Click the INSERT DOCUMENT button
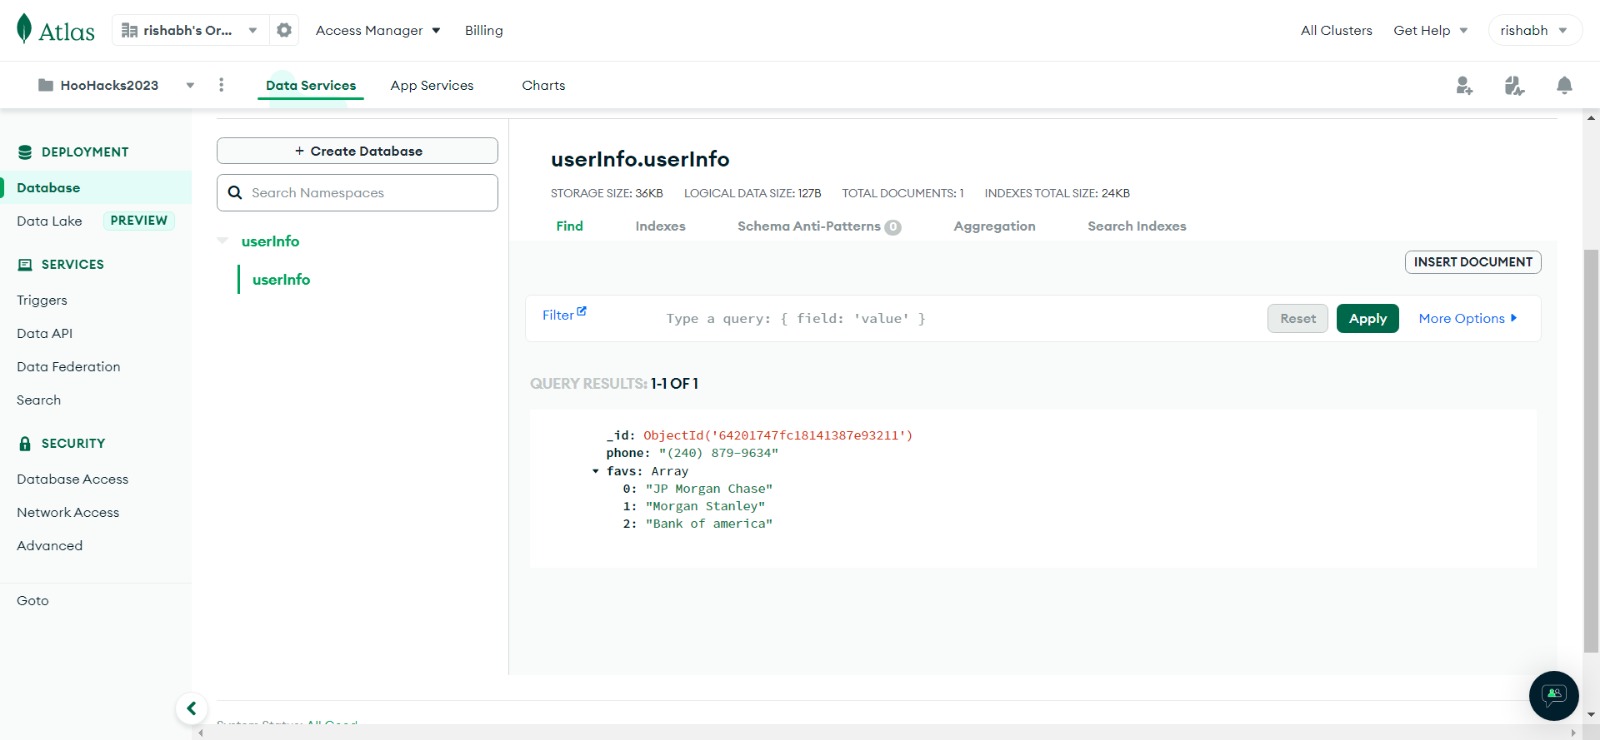The image size is (1600, 740). (1473, 262)
